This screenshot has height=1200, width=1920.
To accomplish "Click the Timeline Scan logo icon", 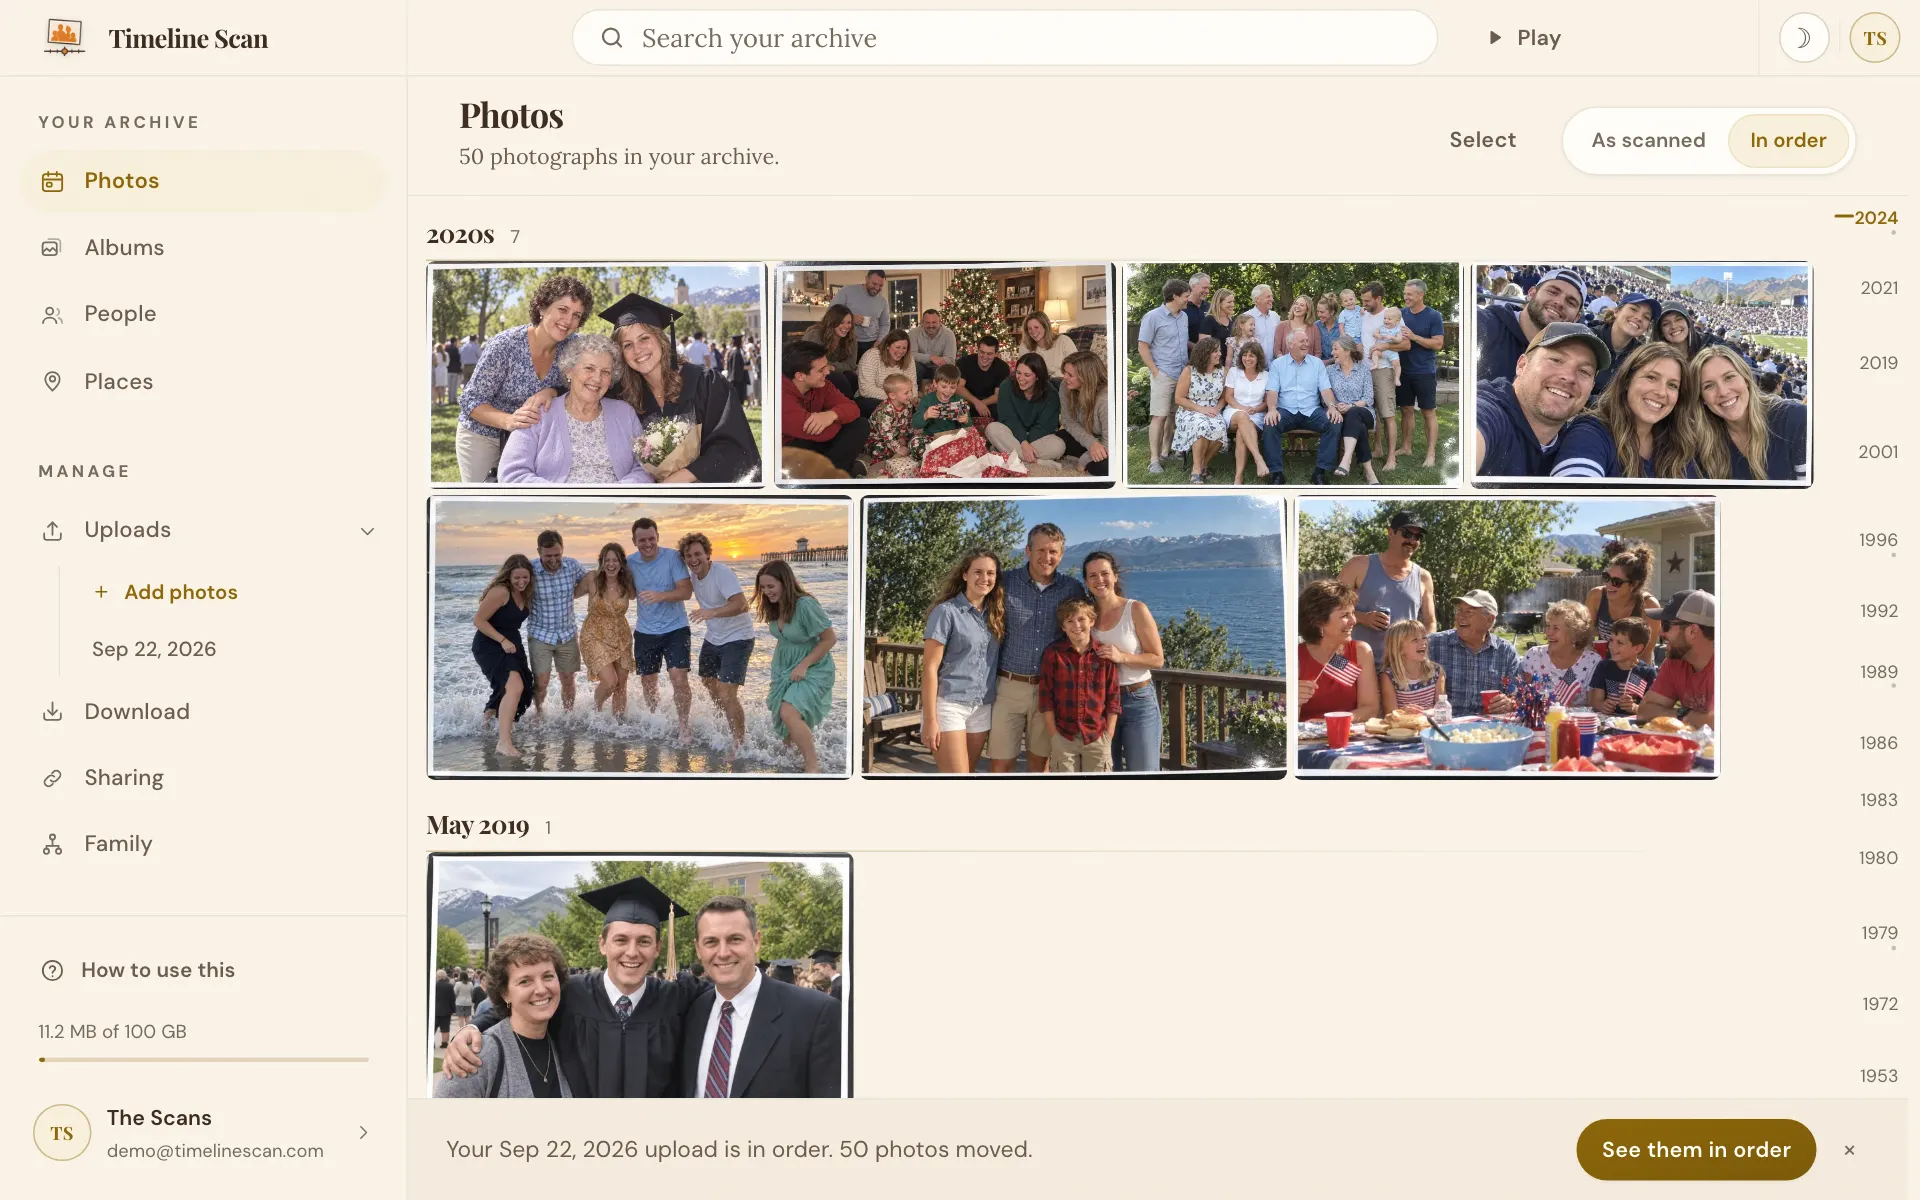I will click(x=64, y=38).
